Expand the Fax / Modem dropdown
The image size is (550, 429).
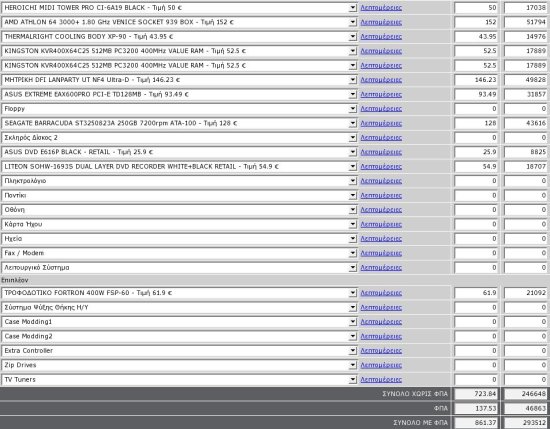(x=179, y=253)
